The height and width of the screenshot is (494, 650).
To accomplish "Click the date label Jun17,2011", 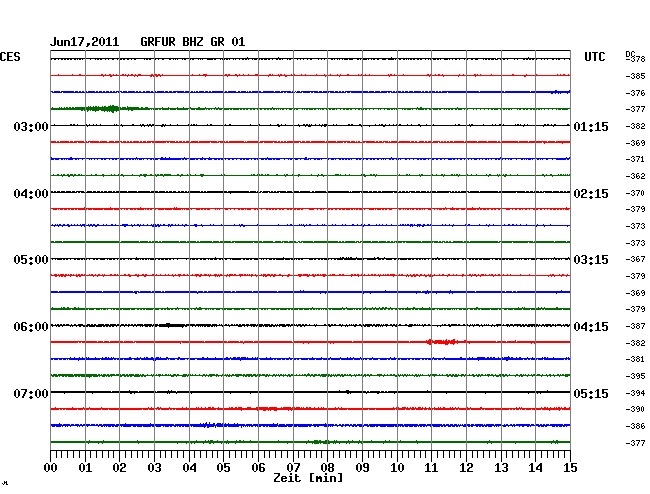I will pyautogui.click(x=85, y=42).
